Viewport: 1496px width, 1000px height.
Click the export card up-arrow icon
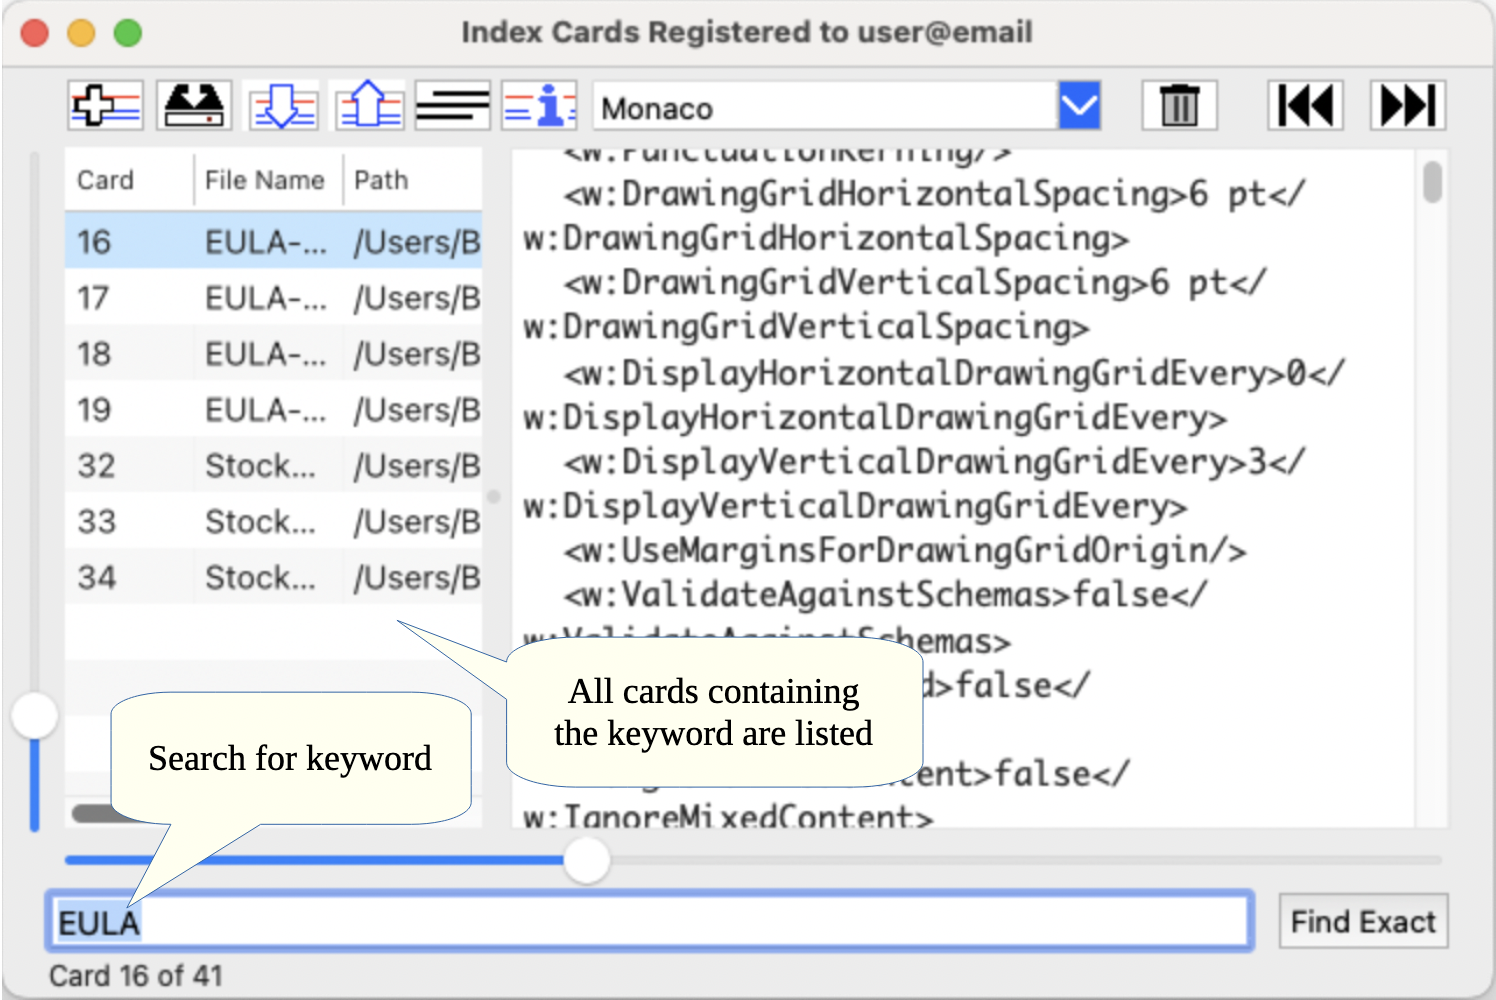click(x=369, y=106)
